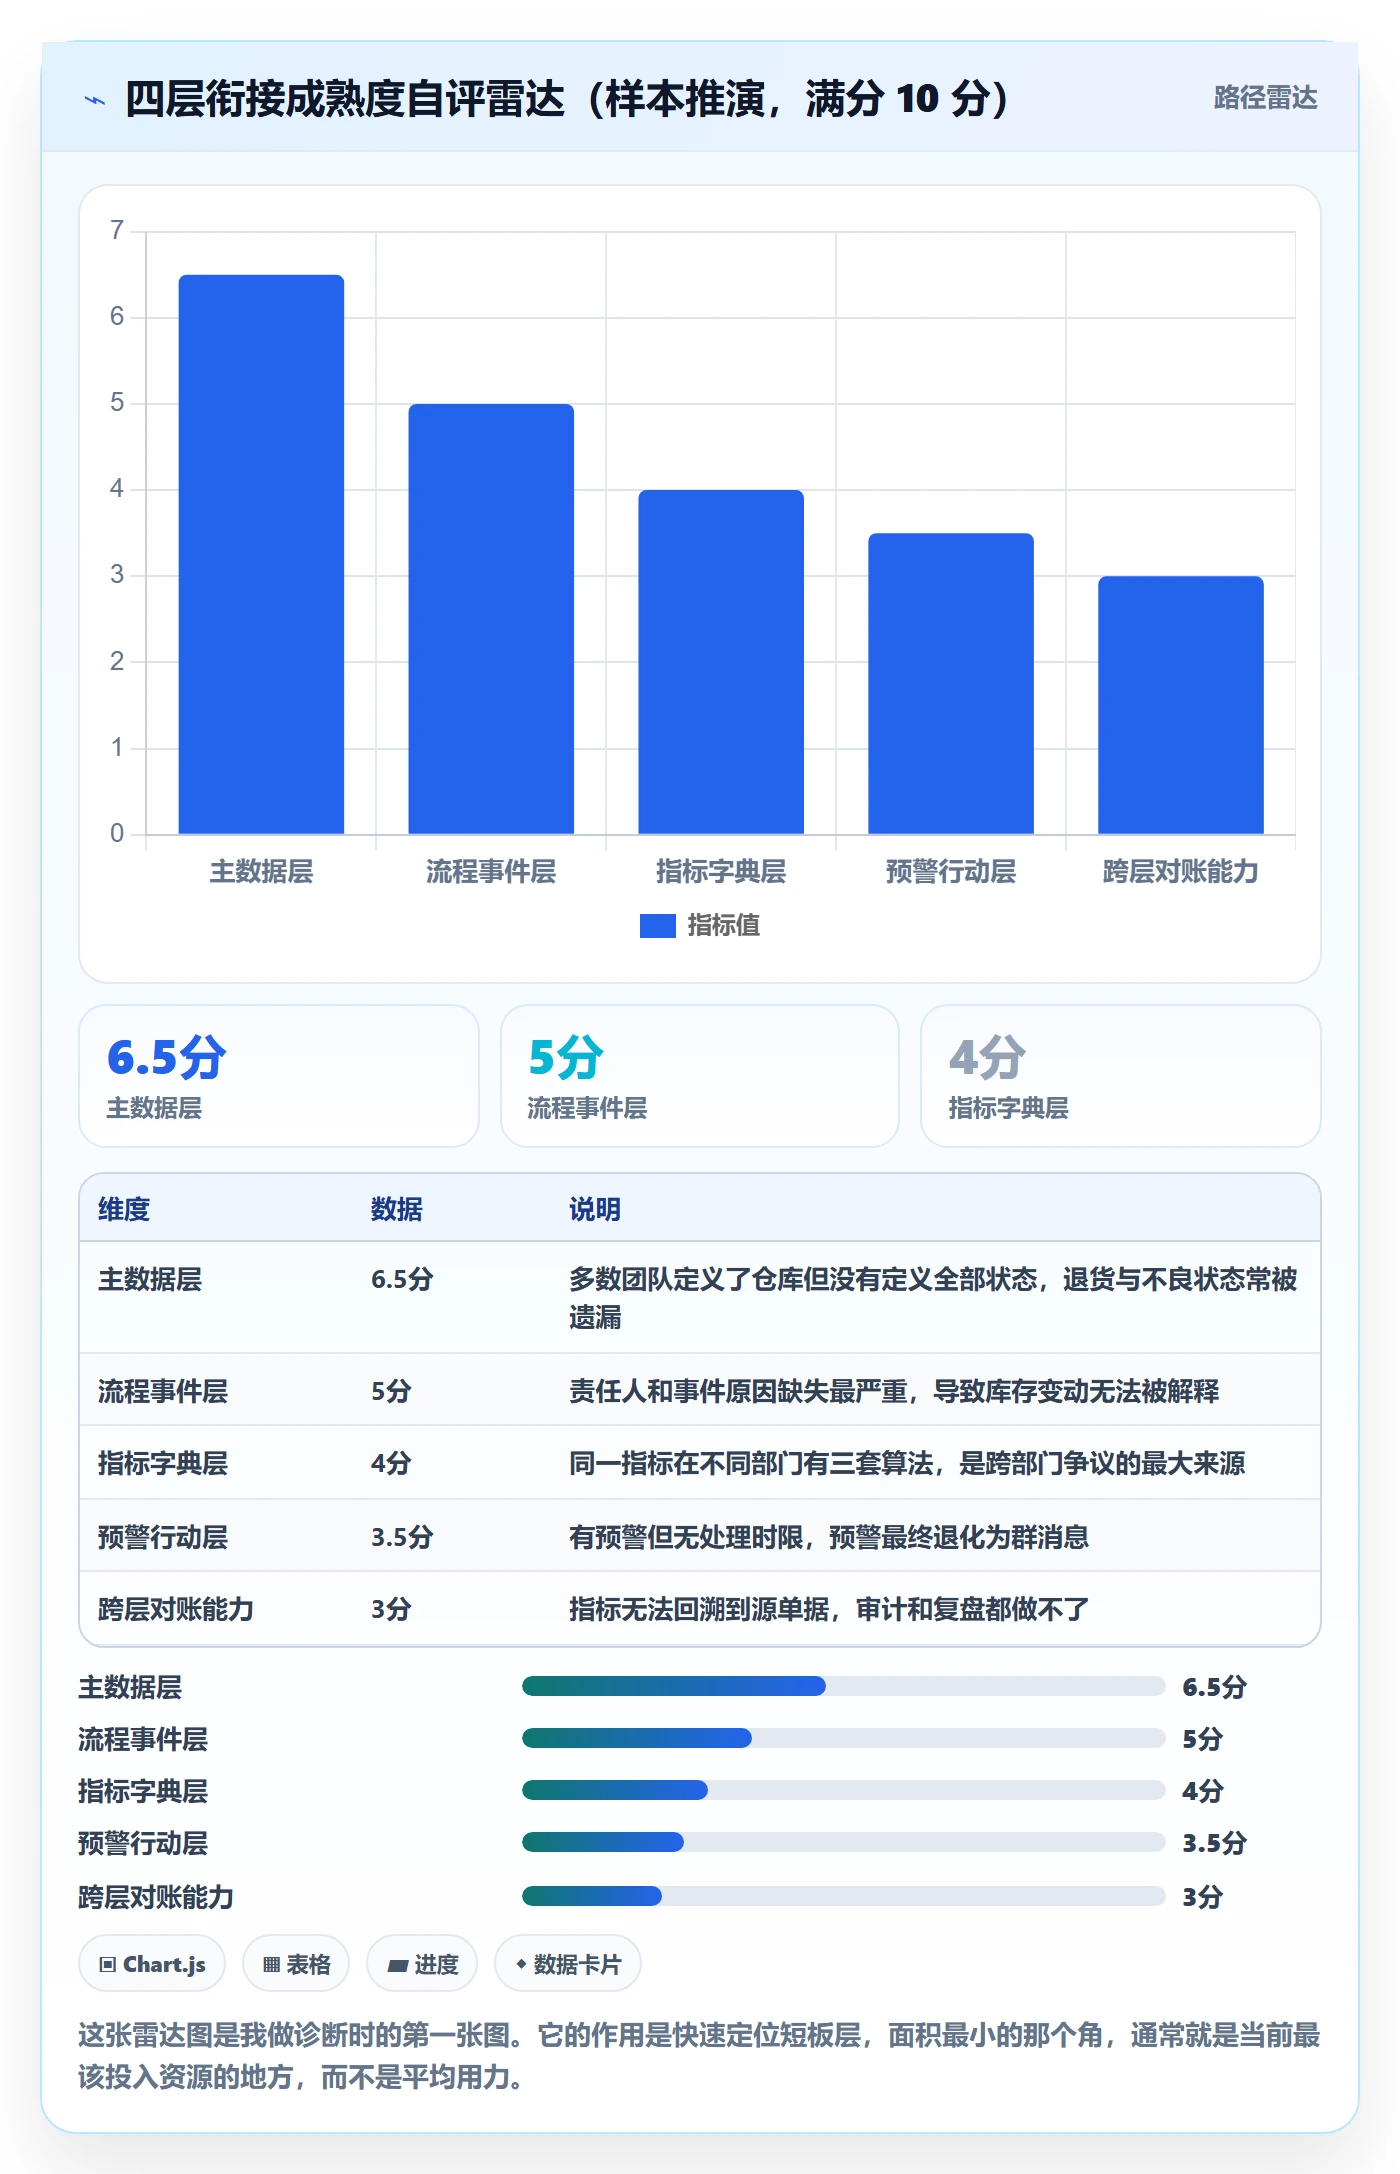Image resolution: width=1400 pixels, height=2174 pixels.
Task: Click the 主数据层 bar in chart
Action: click(261, 554)
